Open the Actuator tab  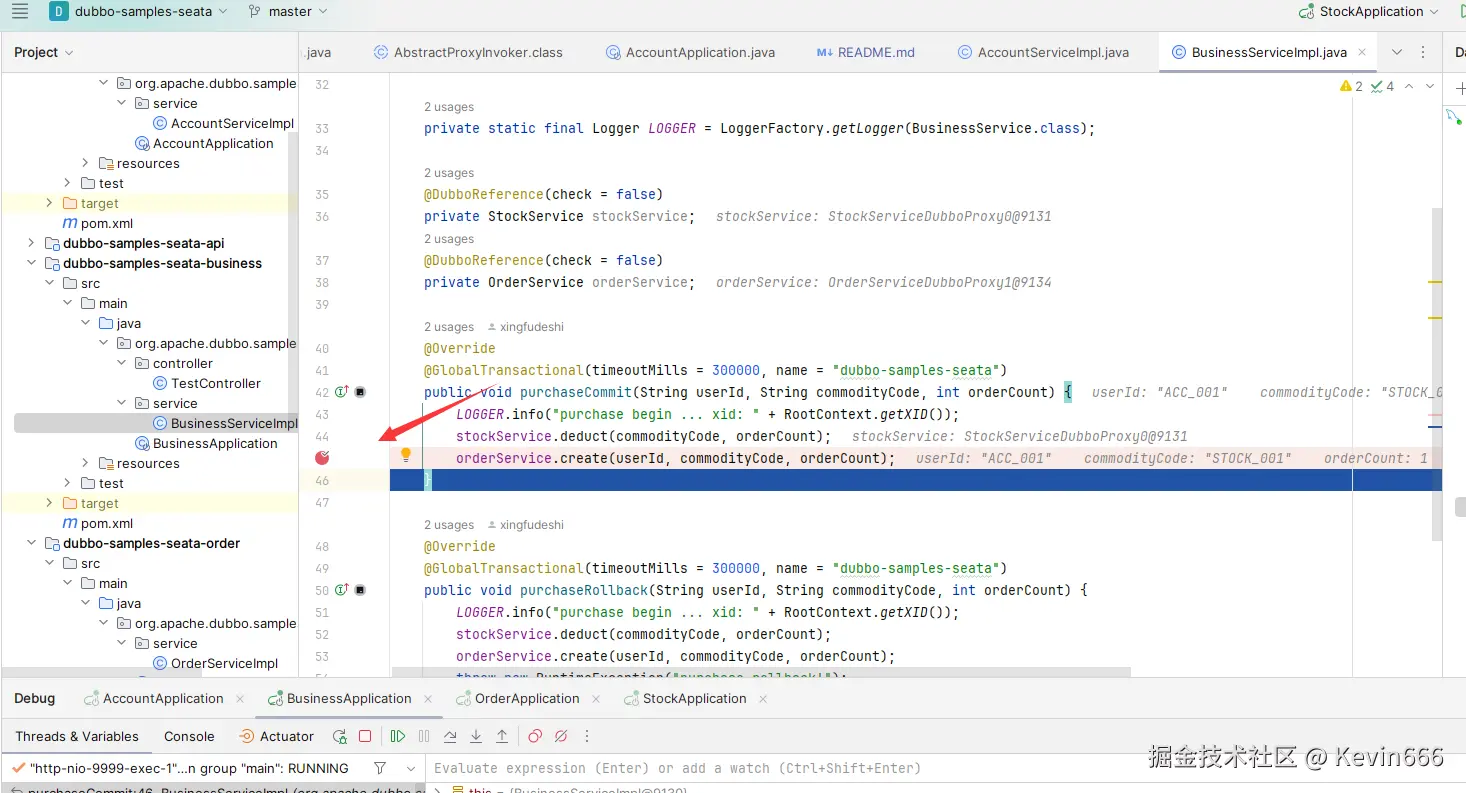(277, 737)
